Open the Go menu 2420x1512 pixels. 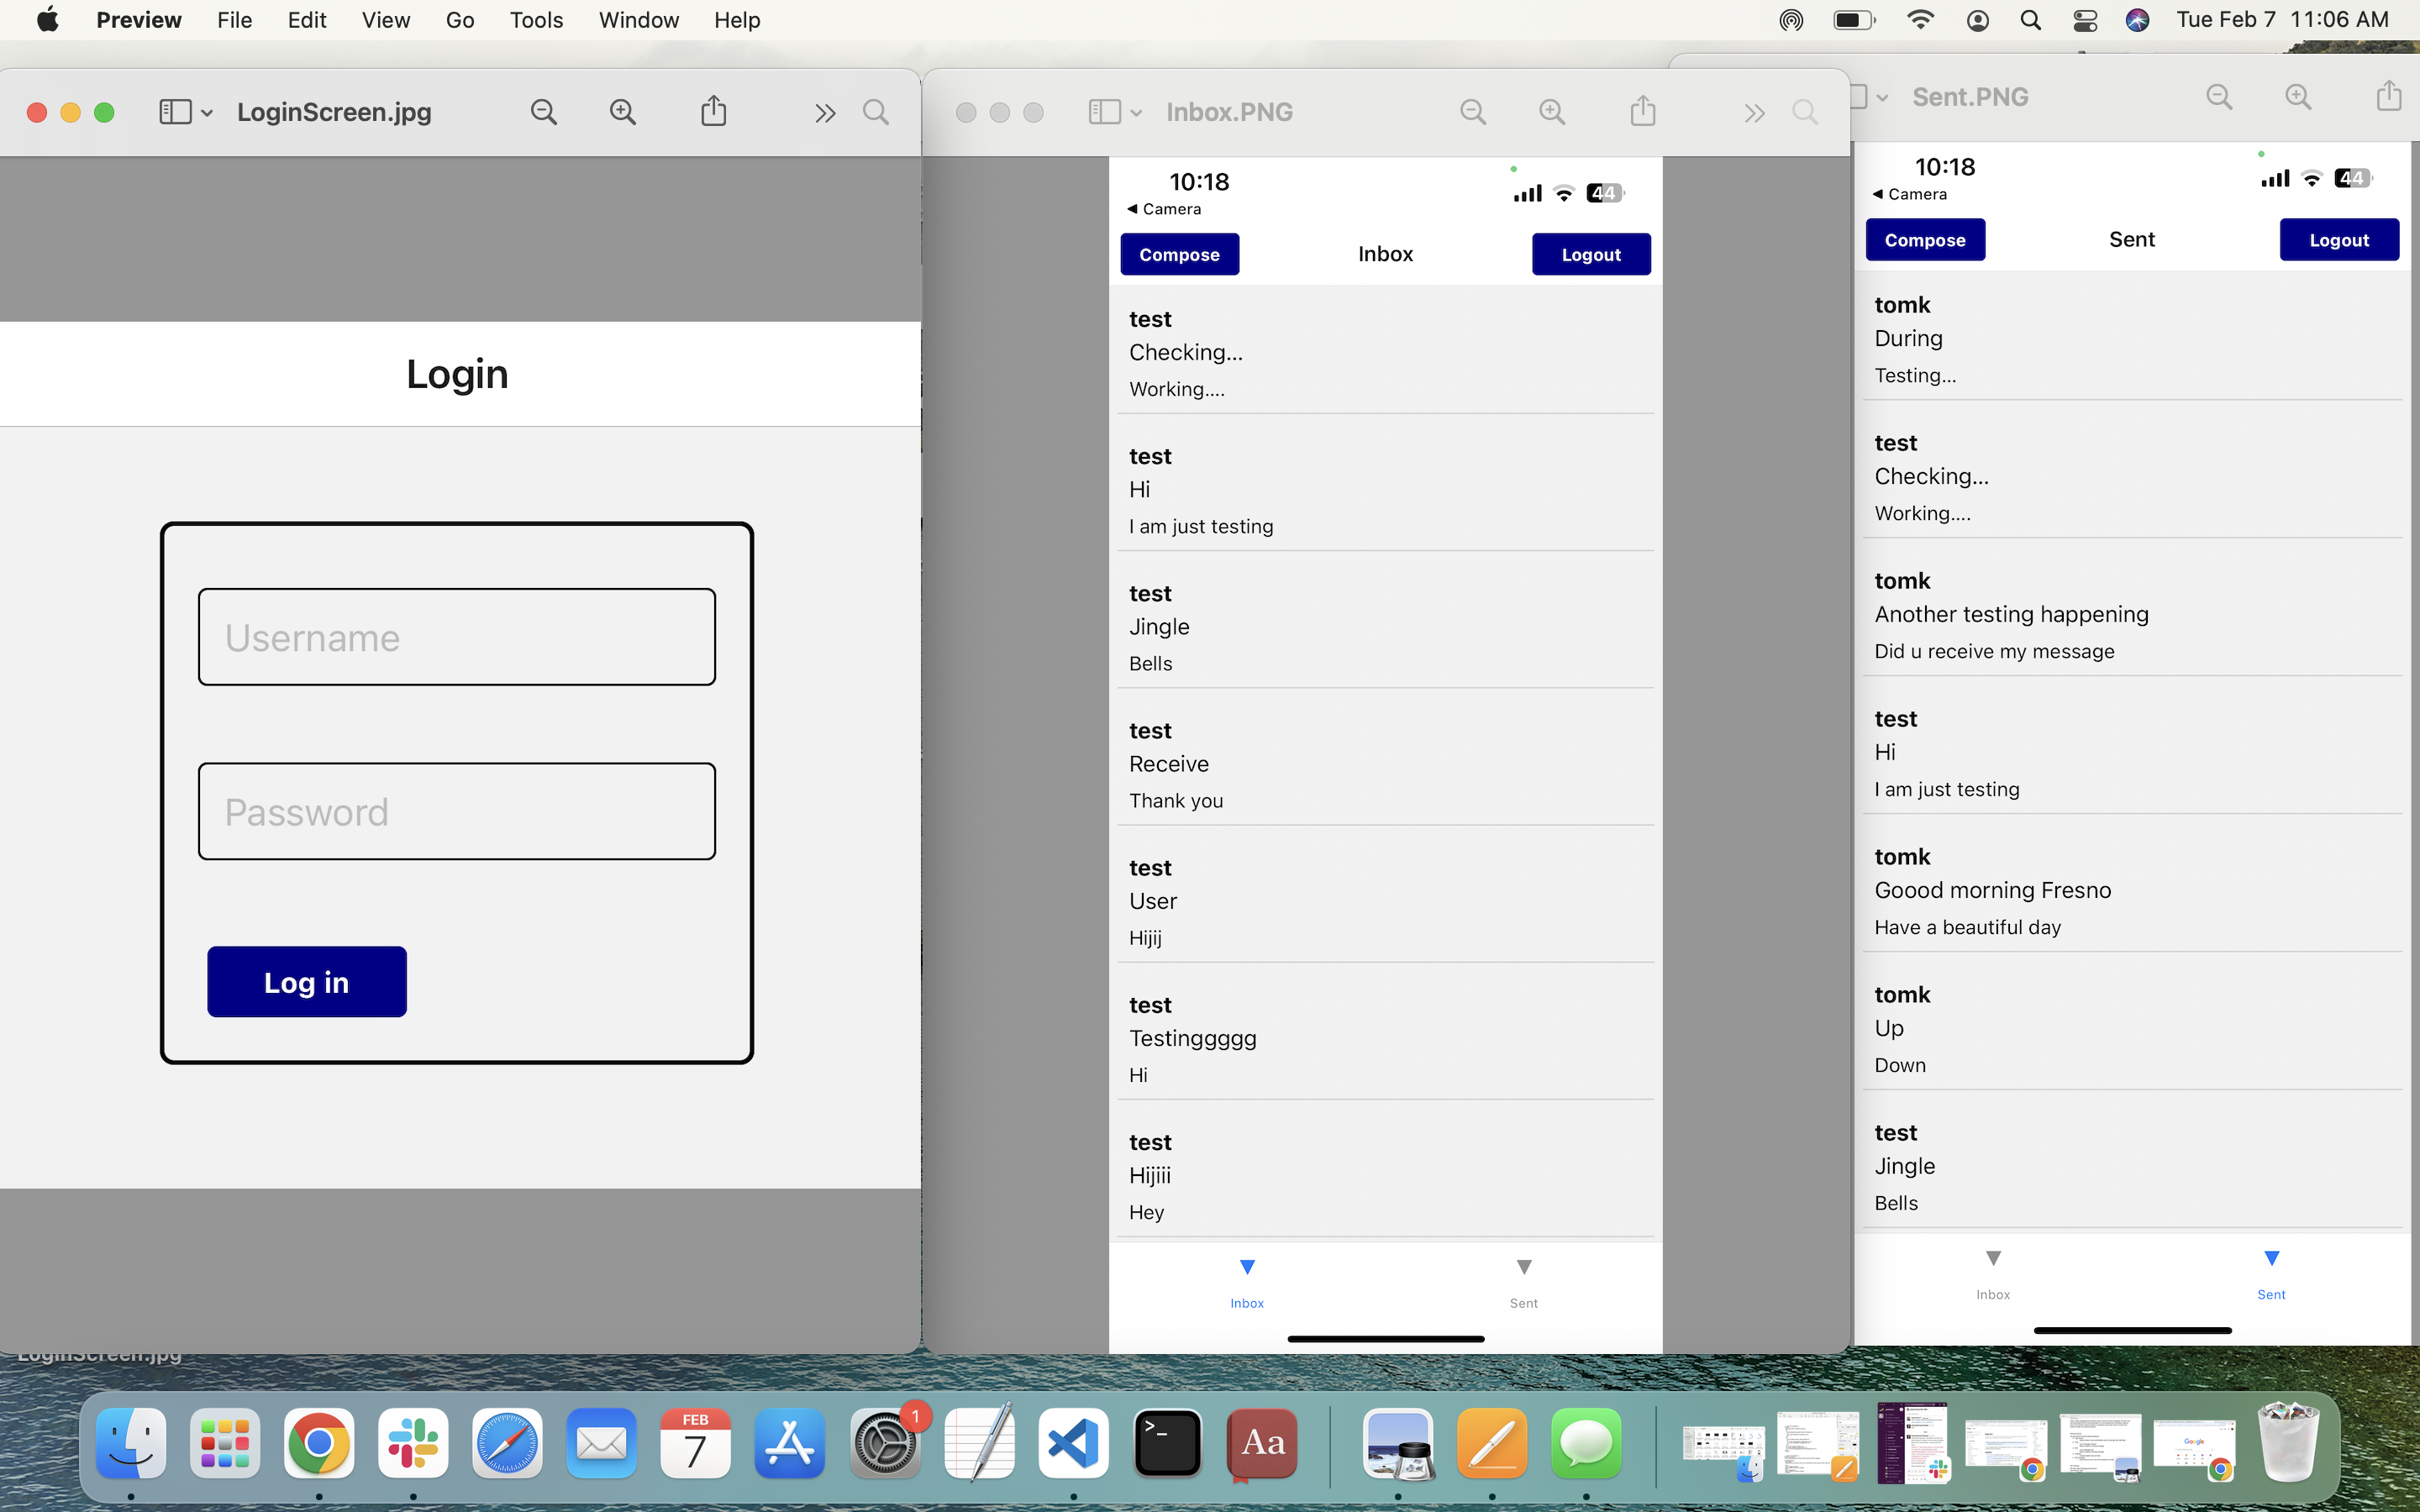click(x=460, y=20)
